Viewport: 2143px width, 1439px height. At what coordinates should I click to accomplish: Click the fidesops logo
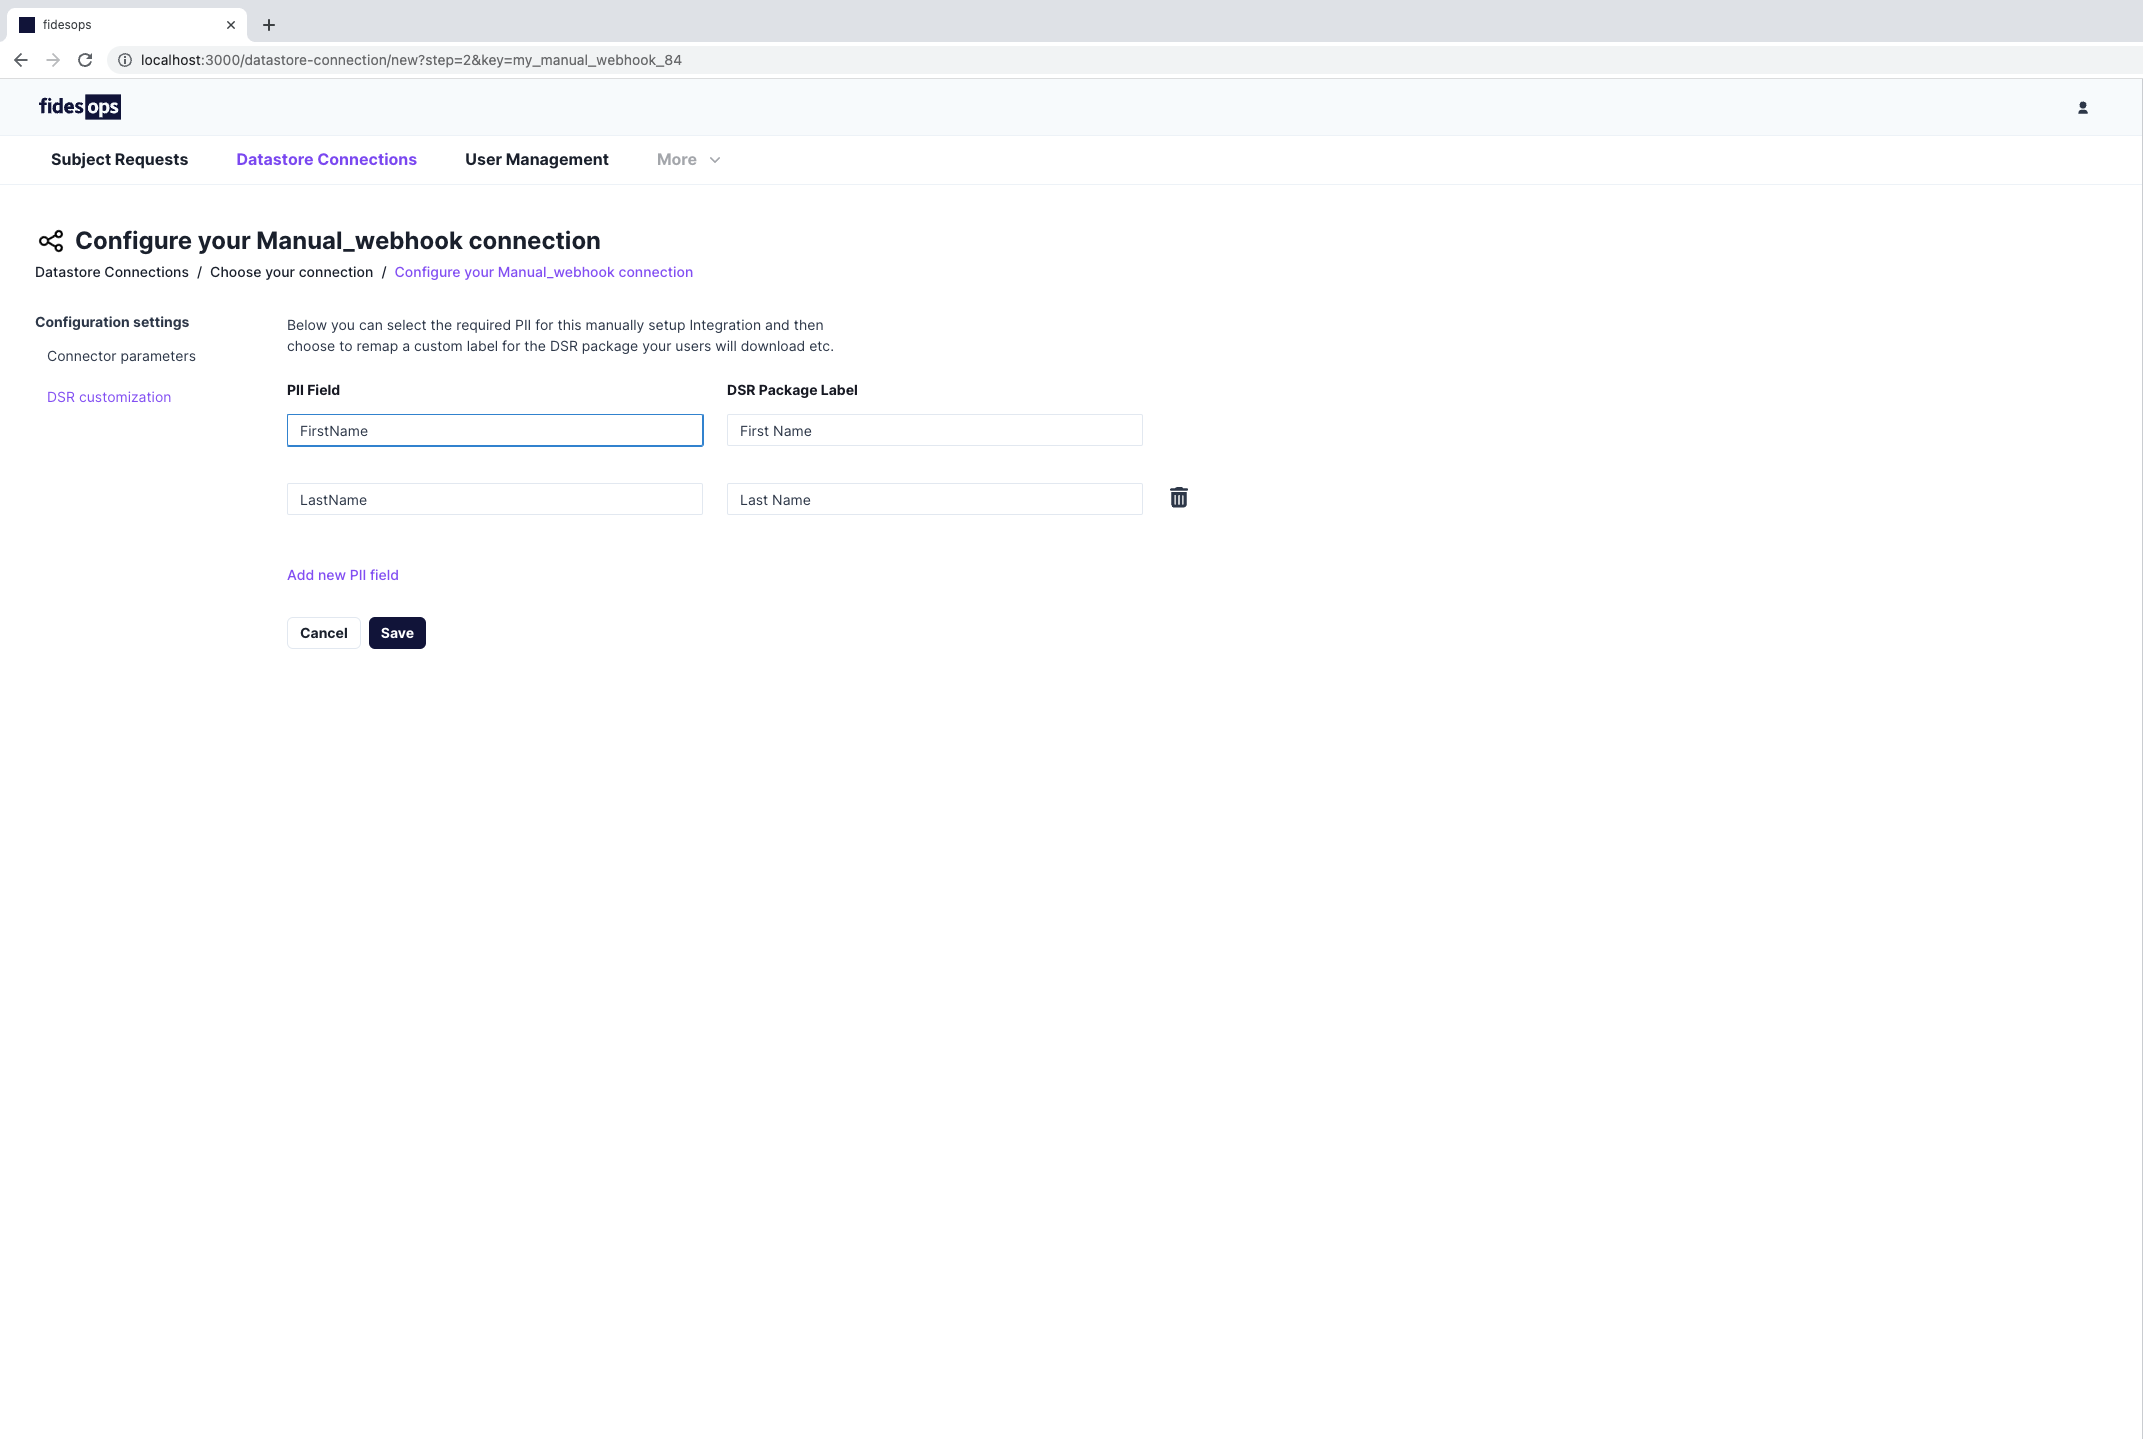tap(80, 107)
